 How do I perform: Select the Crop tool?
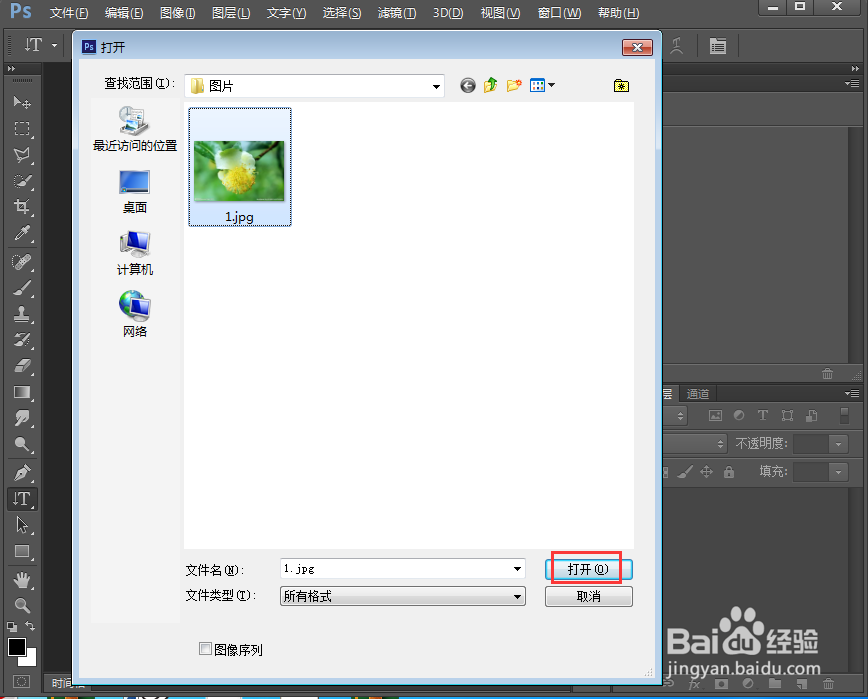point(22,207)
